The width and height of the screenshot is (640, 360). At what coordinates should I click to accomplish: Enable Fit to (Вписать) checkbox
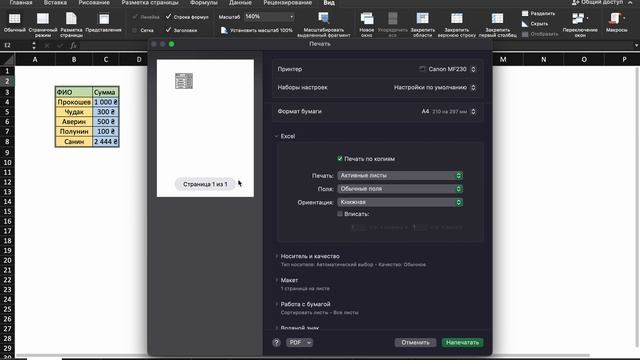point(340,214)
